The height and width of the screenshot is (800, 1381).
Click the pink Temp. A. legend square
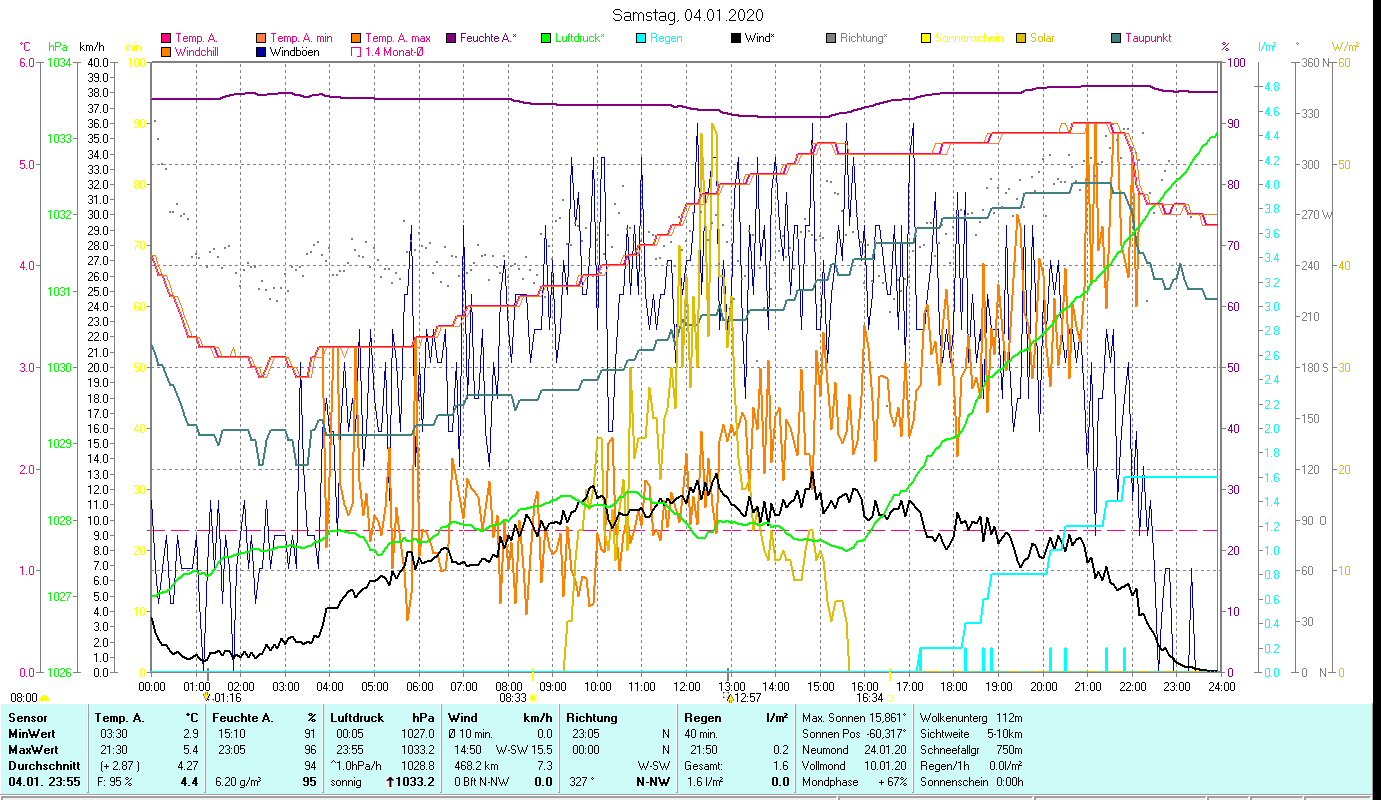(x=166, y=39)
